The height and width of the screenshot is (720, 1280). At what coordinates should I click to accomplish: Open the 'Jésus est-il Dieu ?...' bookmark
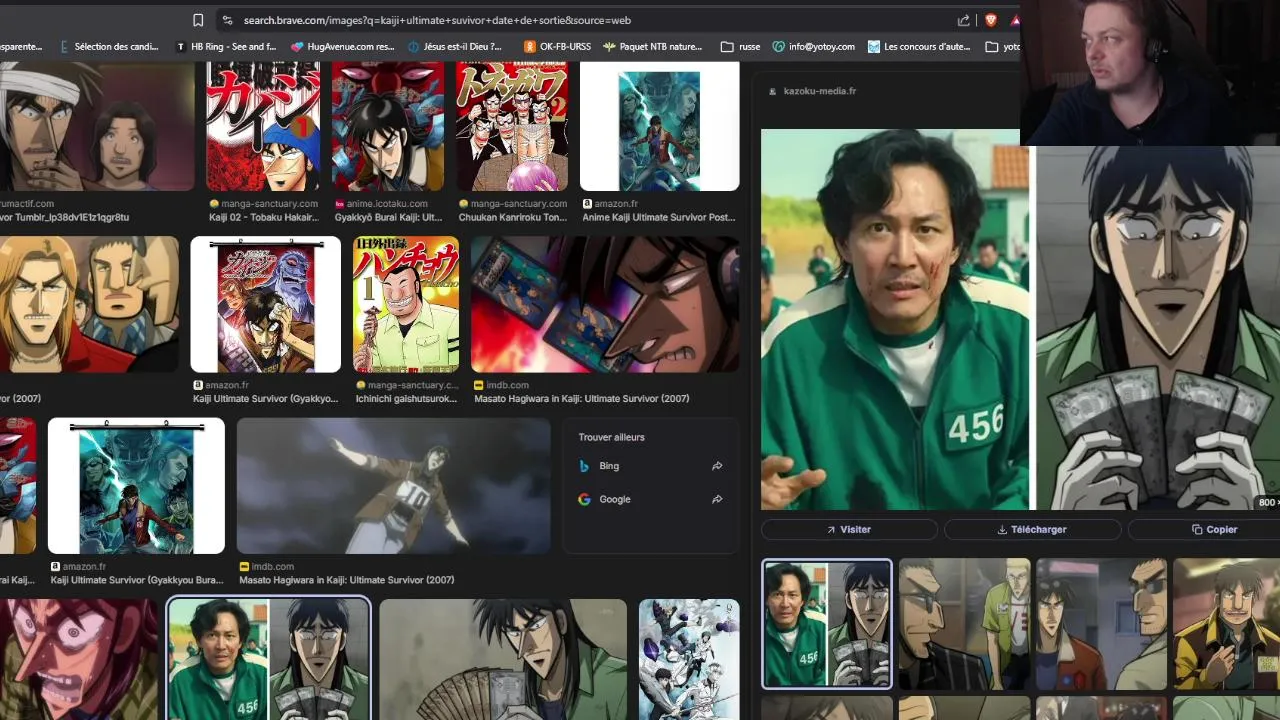(456, 46)
